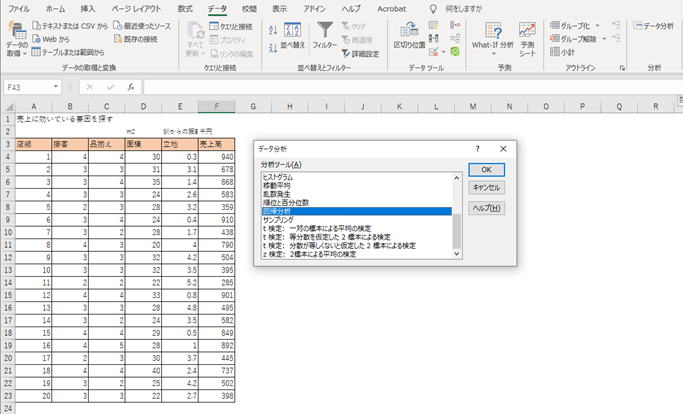The image size is (683, 414).
Task: Select 順位と百分位数 in the tool list
Action: point(357,203)
